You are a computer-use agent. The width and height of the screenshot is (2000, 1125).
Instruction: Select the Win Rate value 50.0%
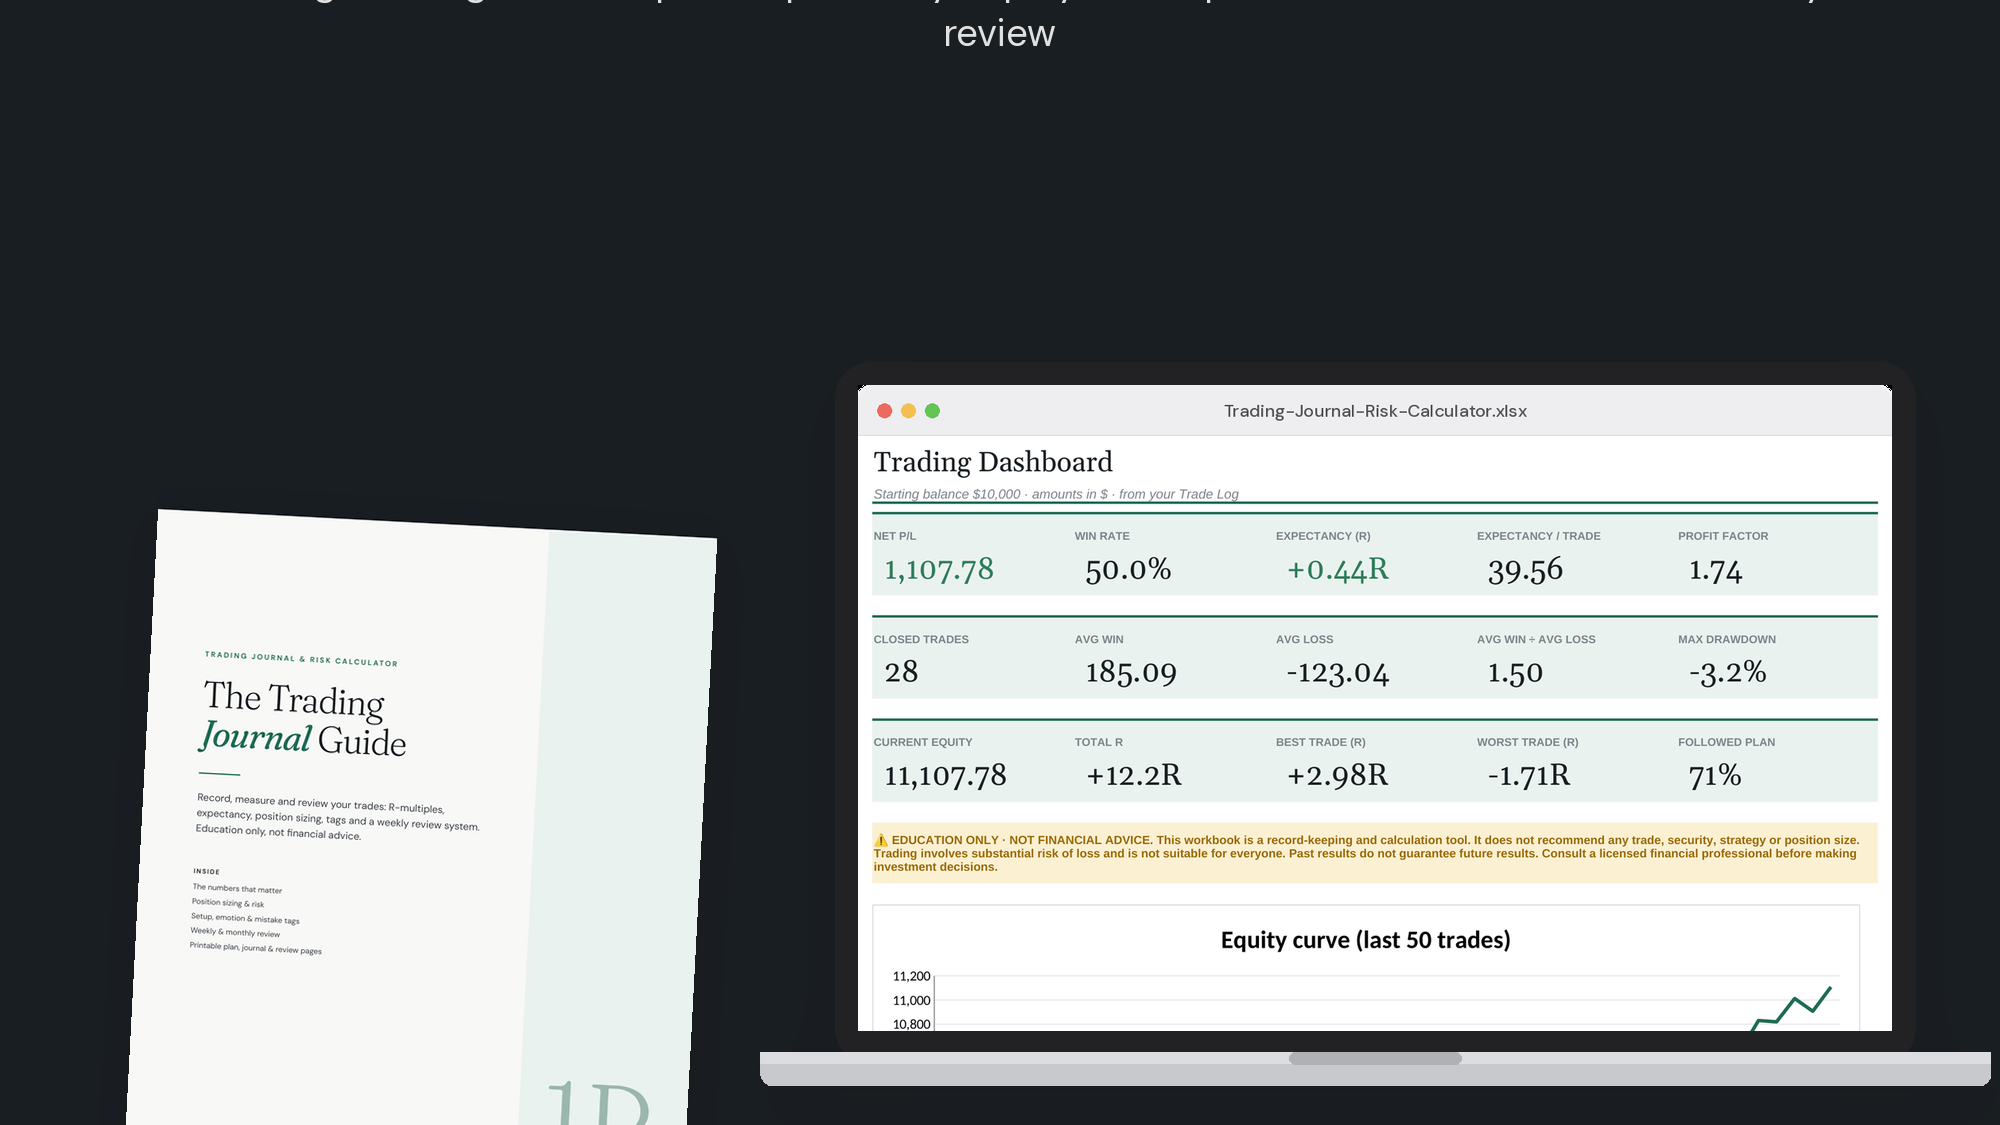[1128, 569]
